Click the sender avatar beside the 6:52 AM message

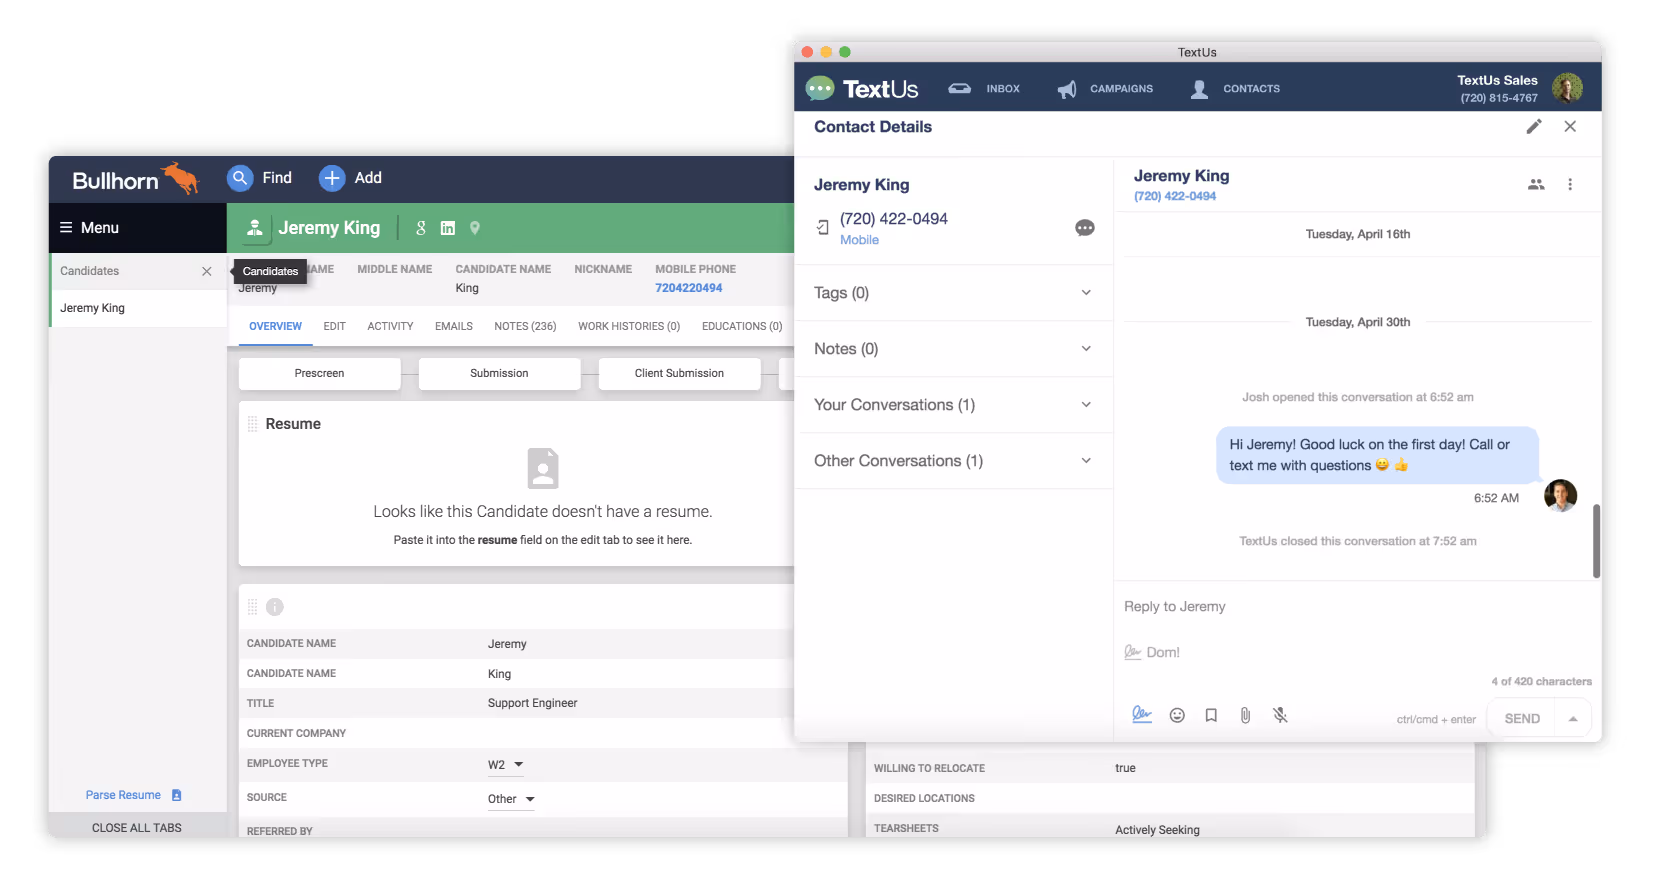tap(1560, 495)
